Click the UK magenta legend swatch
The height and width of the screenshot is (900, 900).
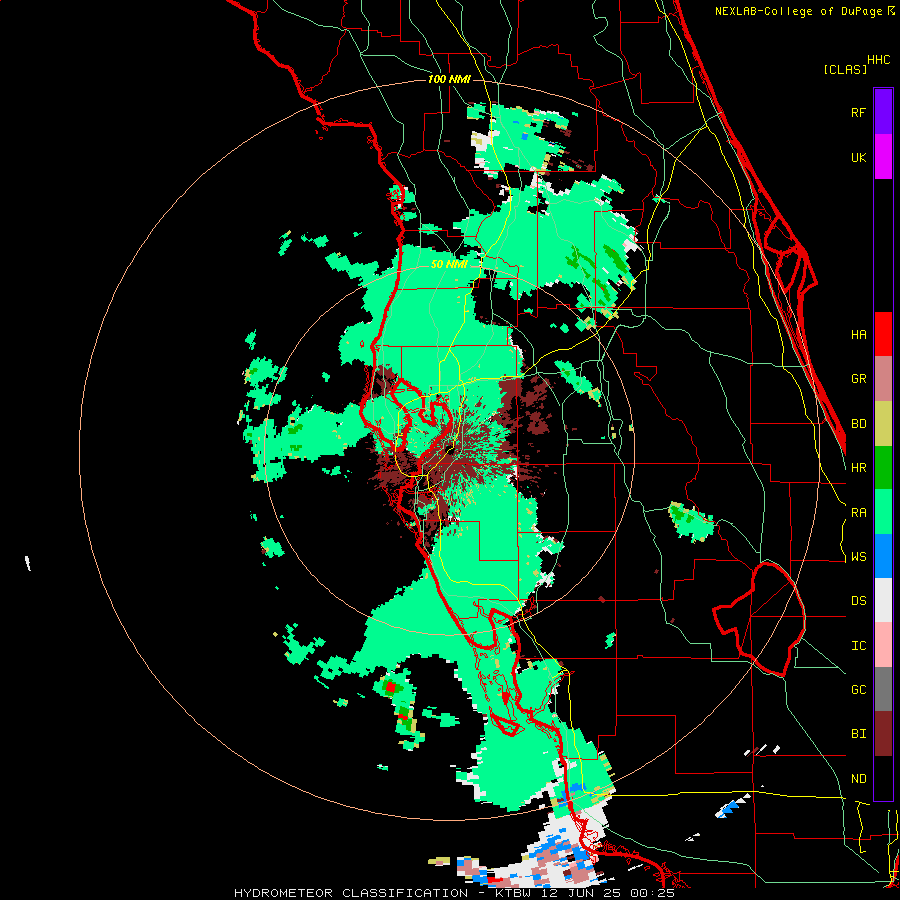[x=883, y=157]
